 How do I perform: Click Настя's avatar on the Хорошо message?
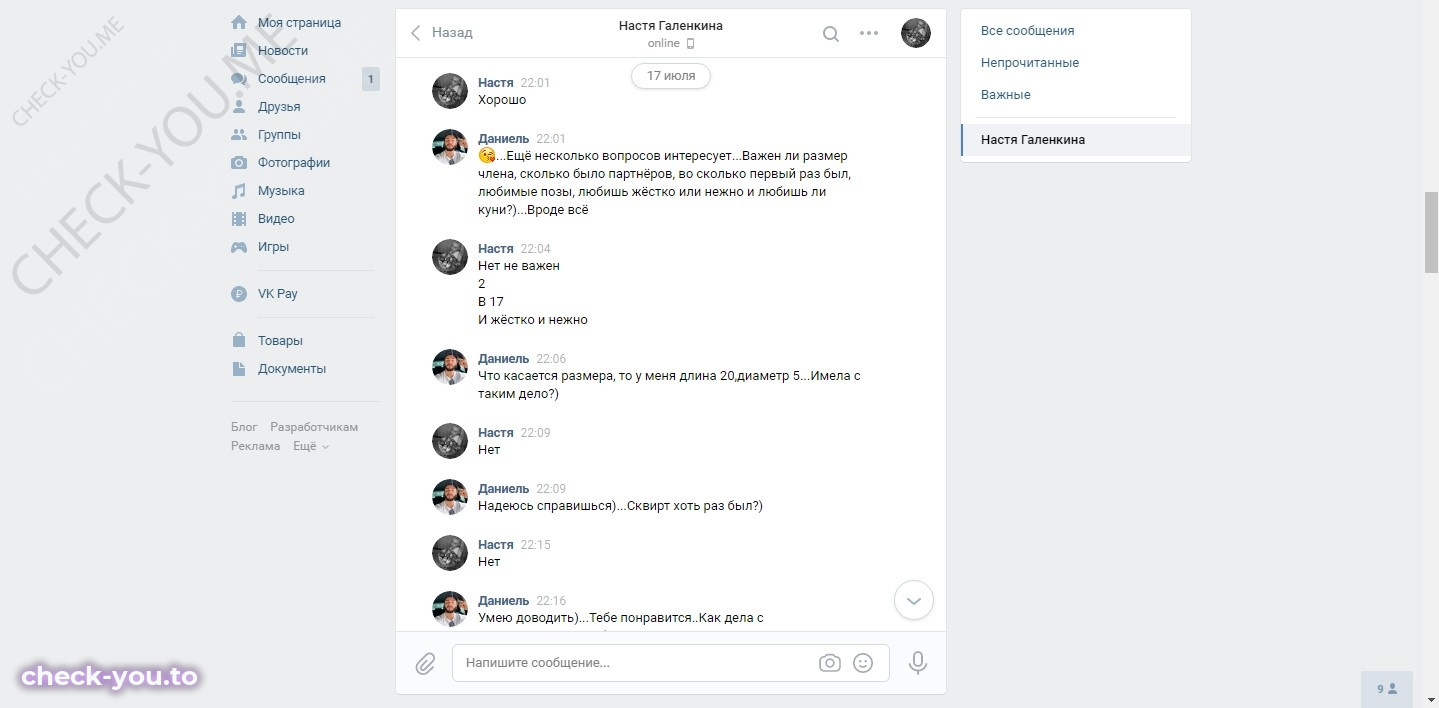450,91
